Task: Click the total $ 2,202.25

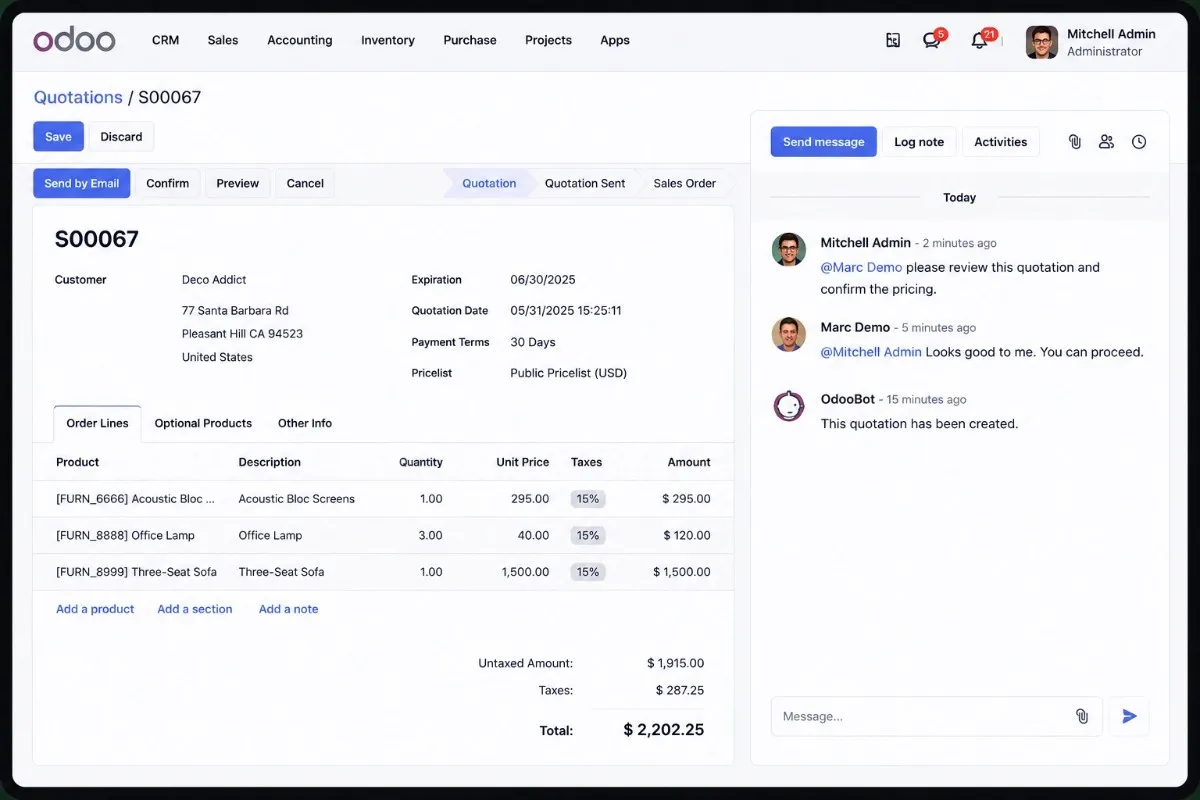Action: pos(664,730)
